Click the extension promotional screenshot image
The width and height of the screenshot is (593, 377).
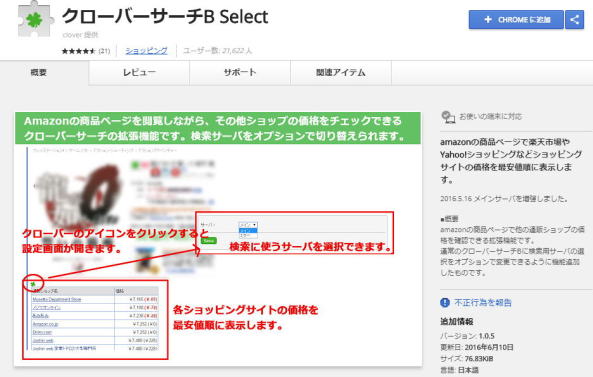pyautogui.click(x=218, y=239)
